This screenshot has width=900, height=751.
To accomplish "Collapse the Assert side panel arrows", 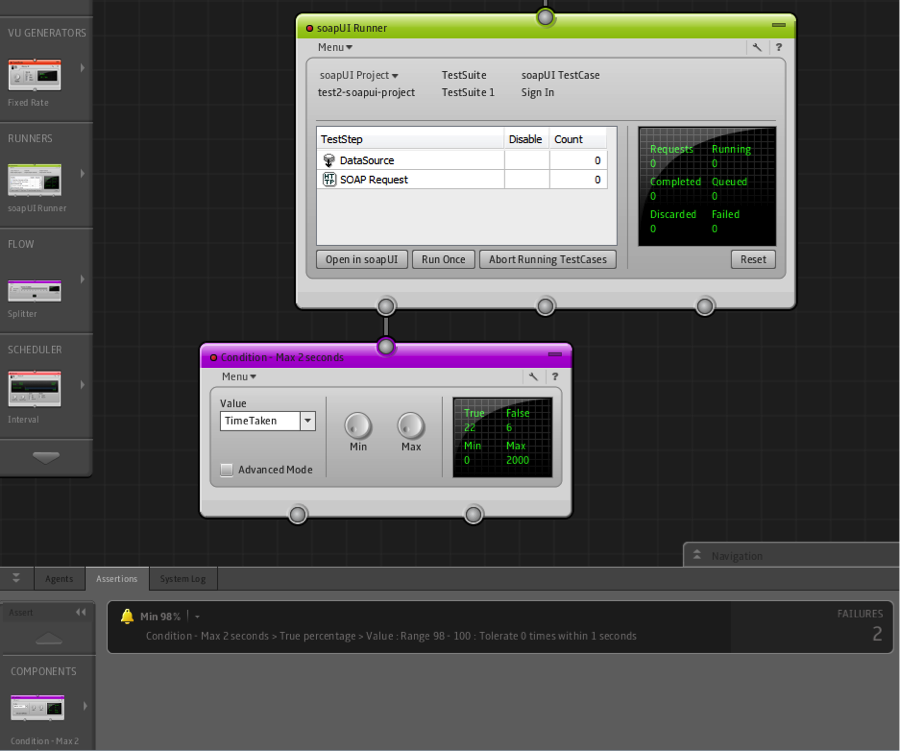I will click(81, 612).
